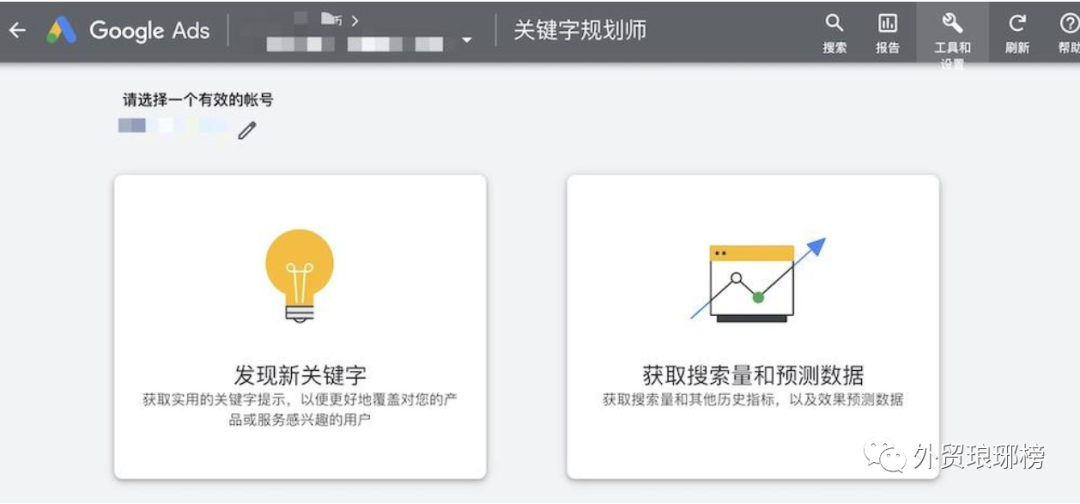This screenshot has height=504, width=1080.
Task: Click the 请选择一个有效的帐号 label
Action: coord(198,100)
